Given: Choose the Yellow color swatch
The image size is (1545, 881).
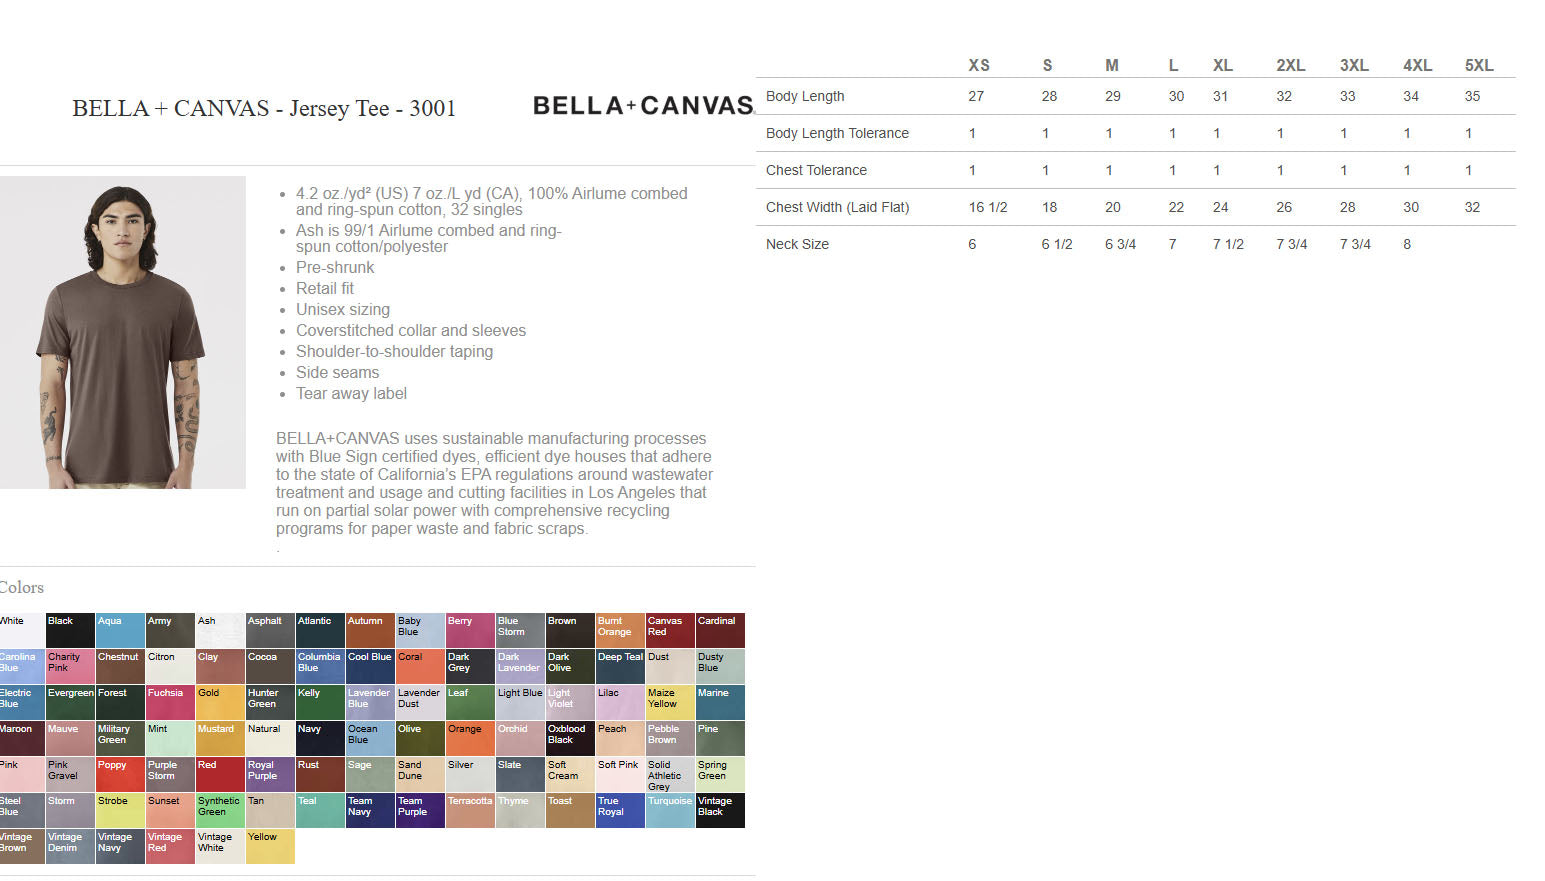Looking at the screenshot, I should (270, 847).
